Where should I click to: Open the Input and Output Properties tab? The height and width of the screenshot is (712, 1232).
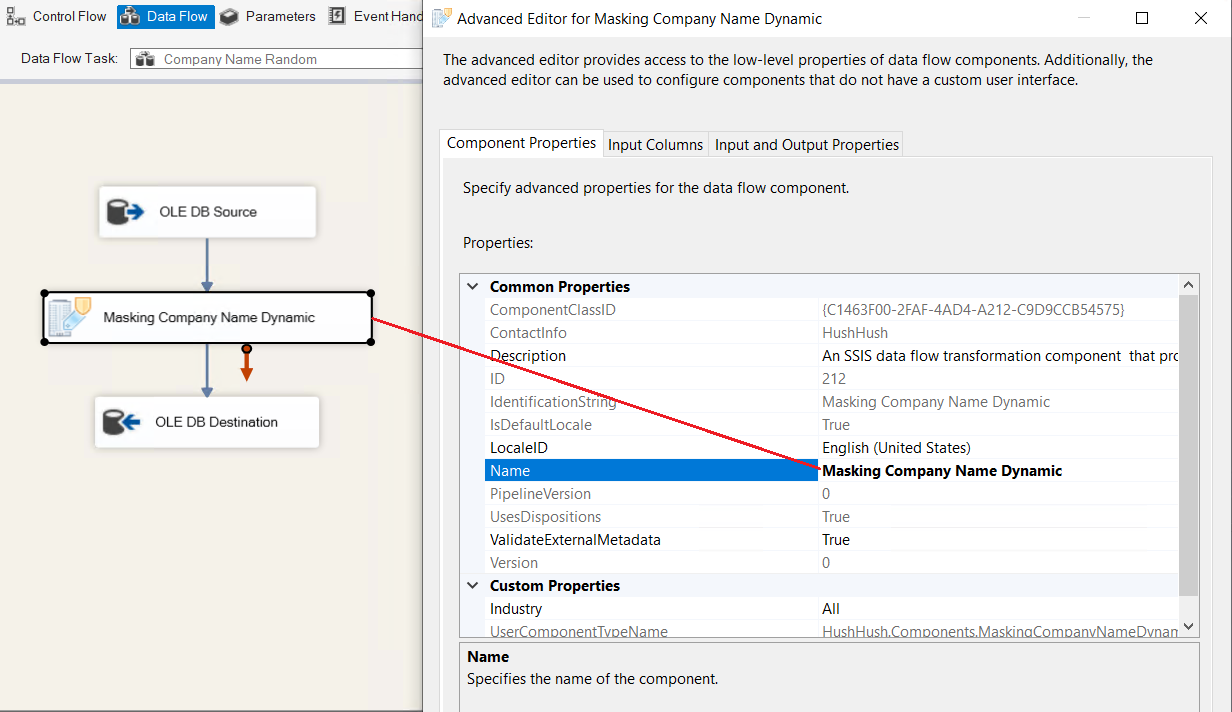pyautogui.click(x=806, y=145)
